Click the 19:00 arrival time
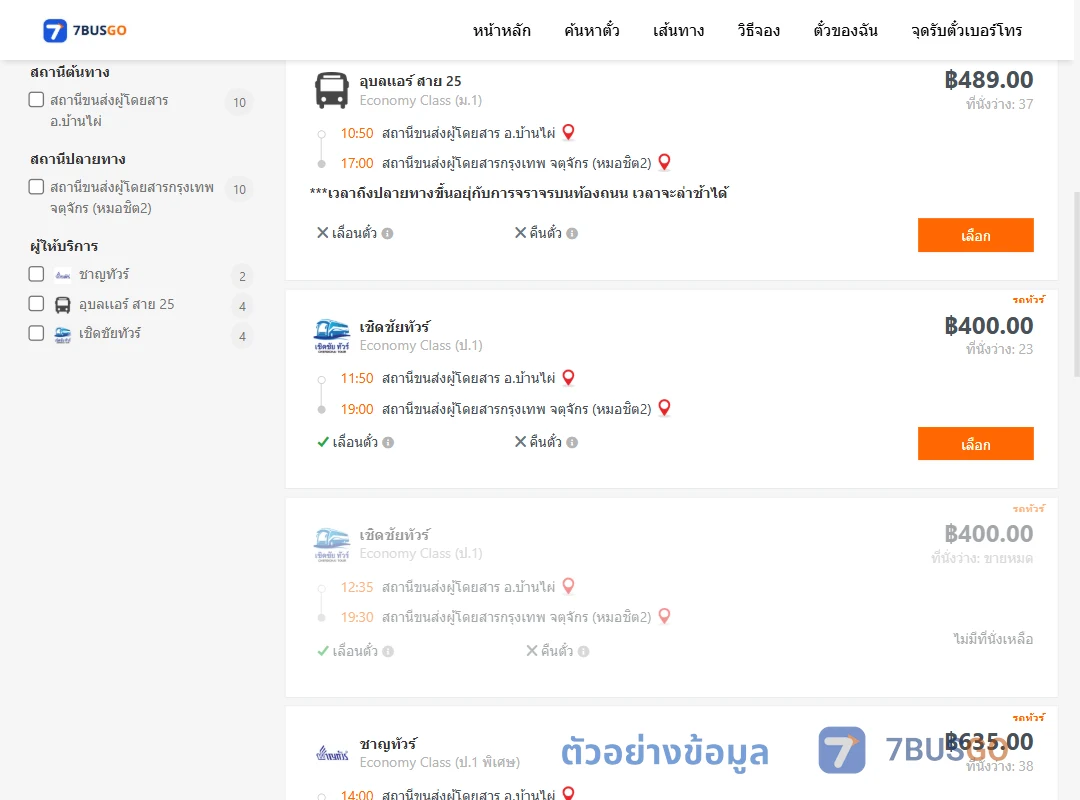Screen dimensions: 1080x800 (357, 409)
